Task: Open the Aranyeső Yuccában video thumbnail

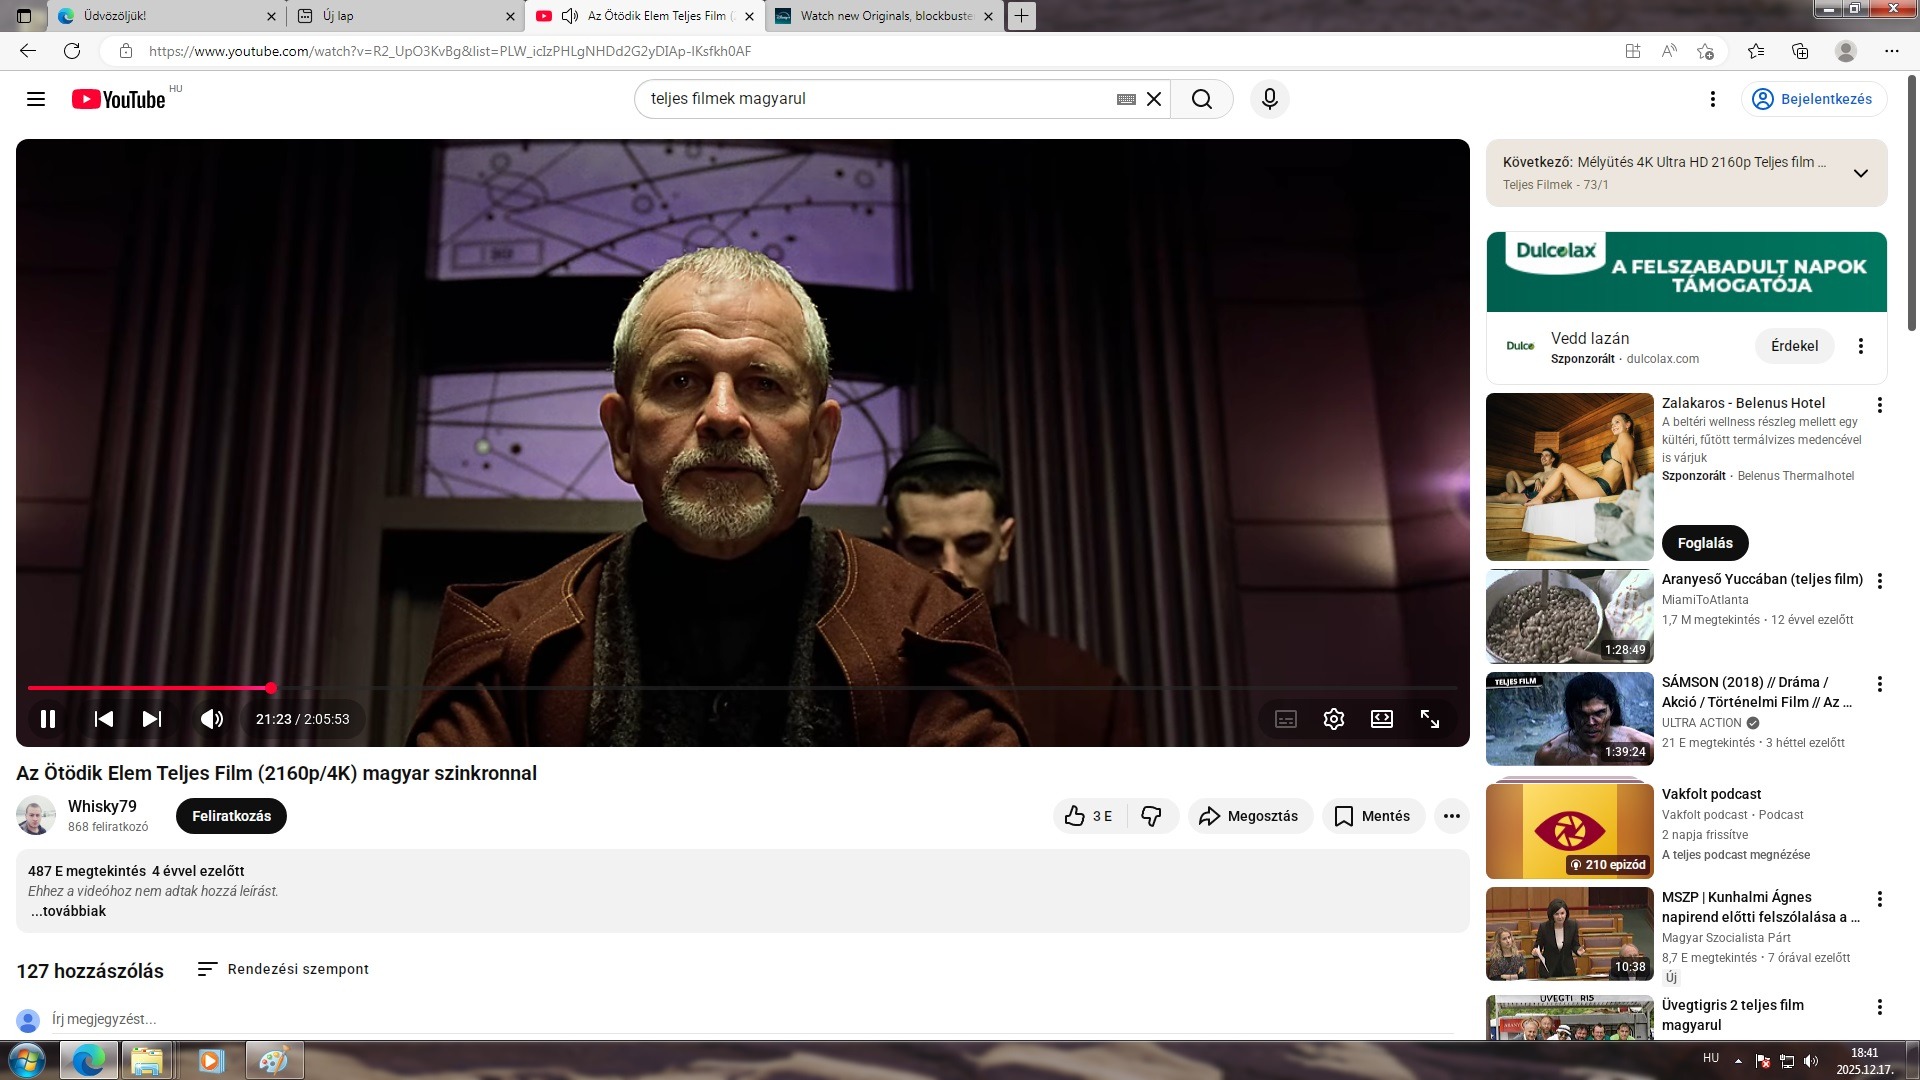Action: (1569, 616)
